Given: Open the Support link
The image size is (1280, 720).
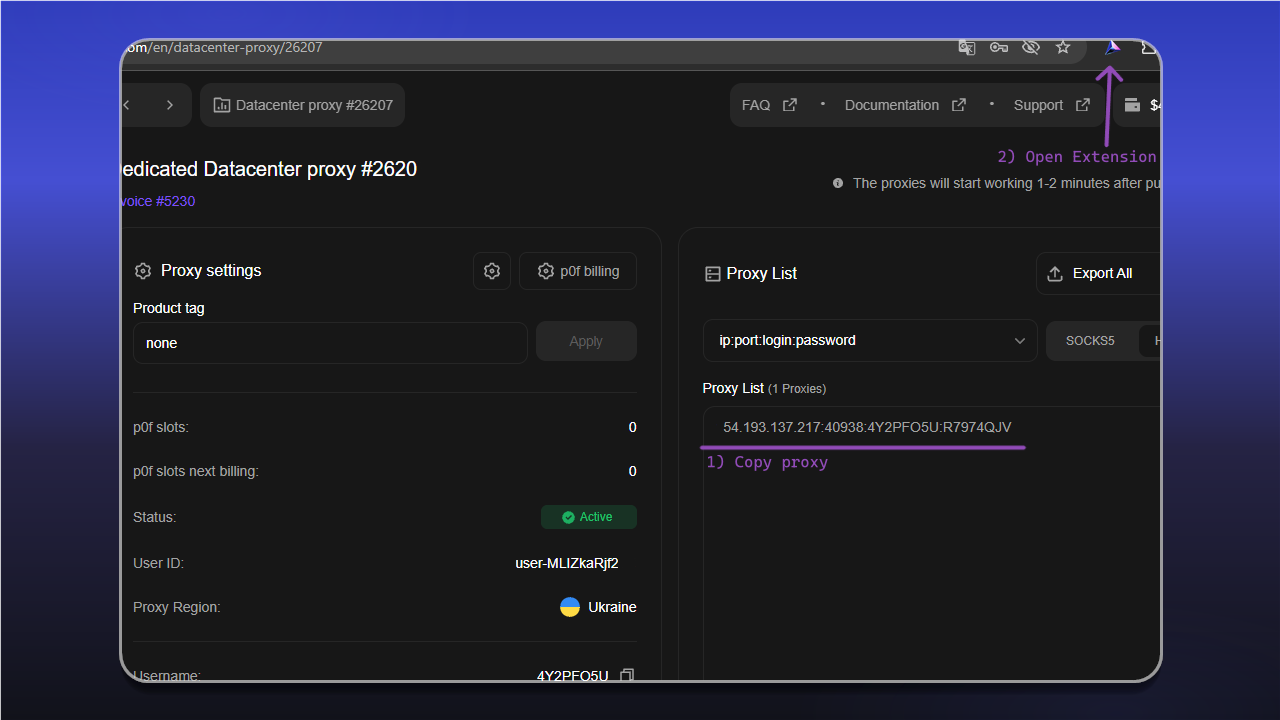Looking at the screenshot, I should pos(1052,105).
